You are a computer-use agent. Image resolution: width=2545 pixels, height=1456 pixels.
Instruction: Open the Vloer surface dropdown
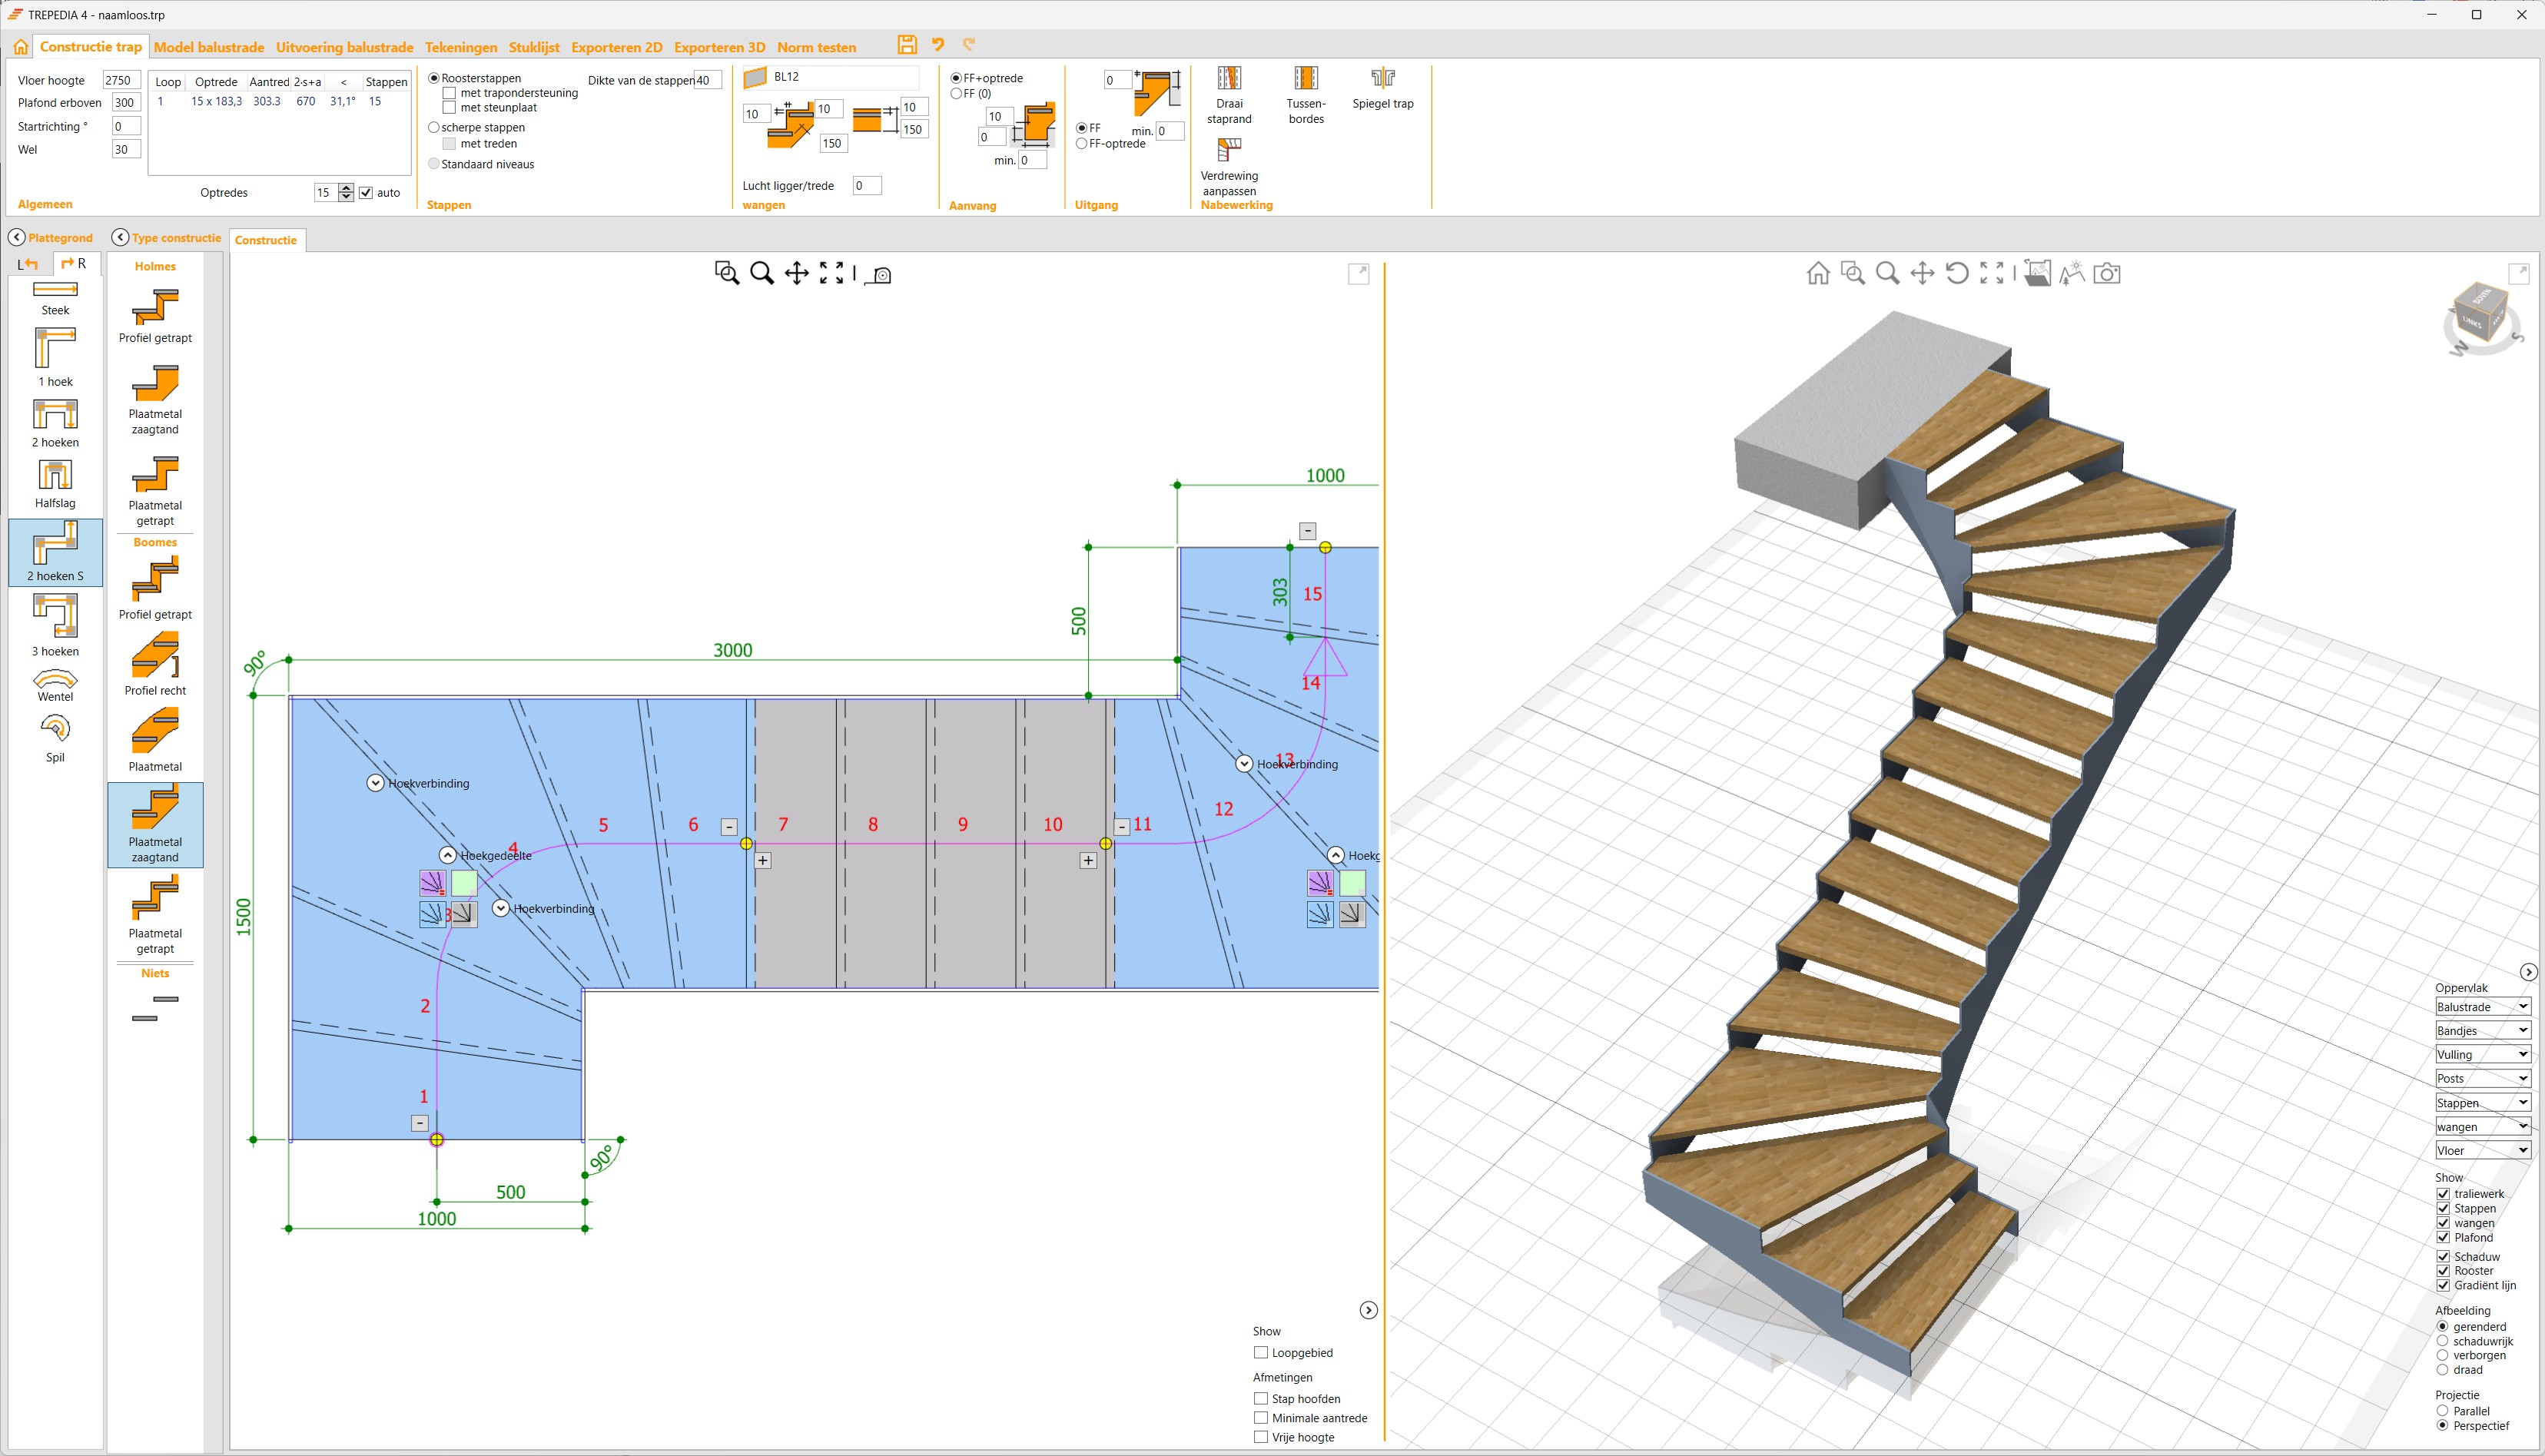[2521, 1150]
